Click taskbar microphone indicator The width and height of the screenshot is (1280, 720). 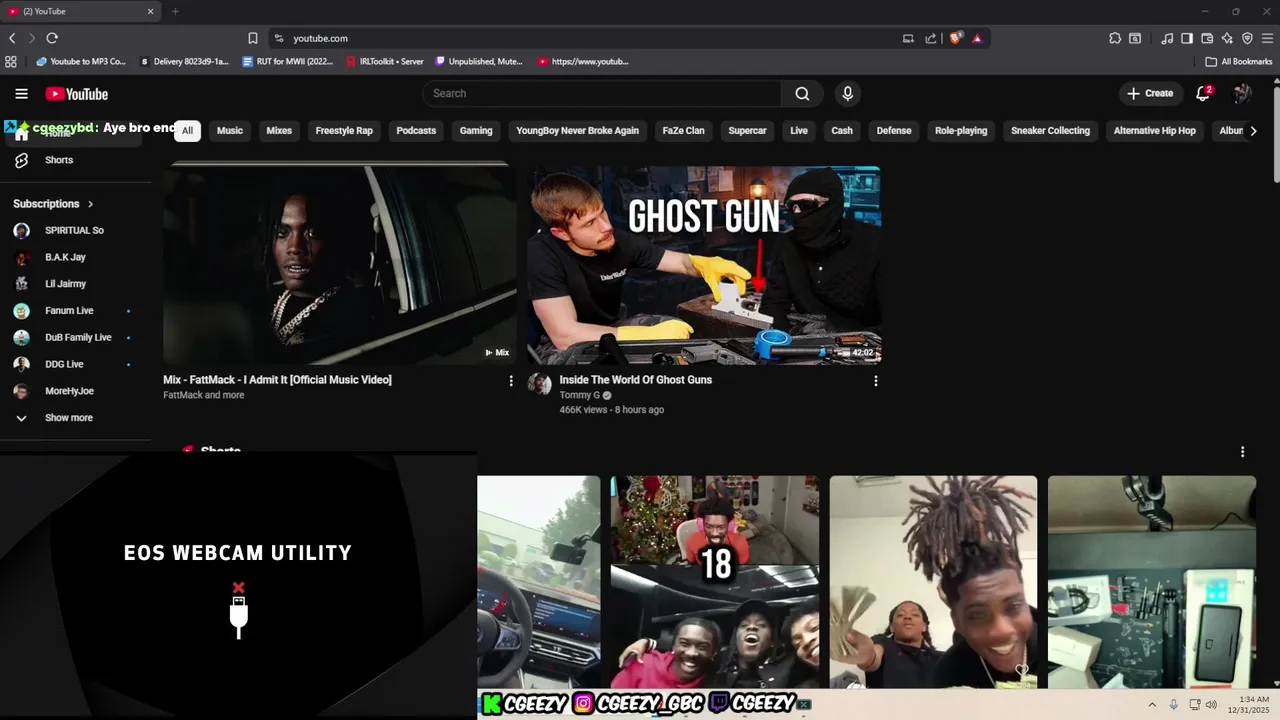click(x=1174, y=704)
